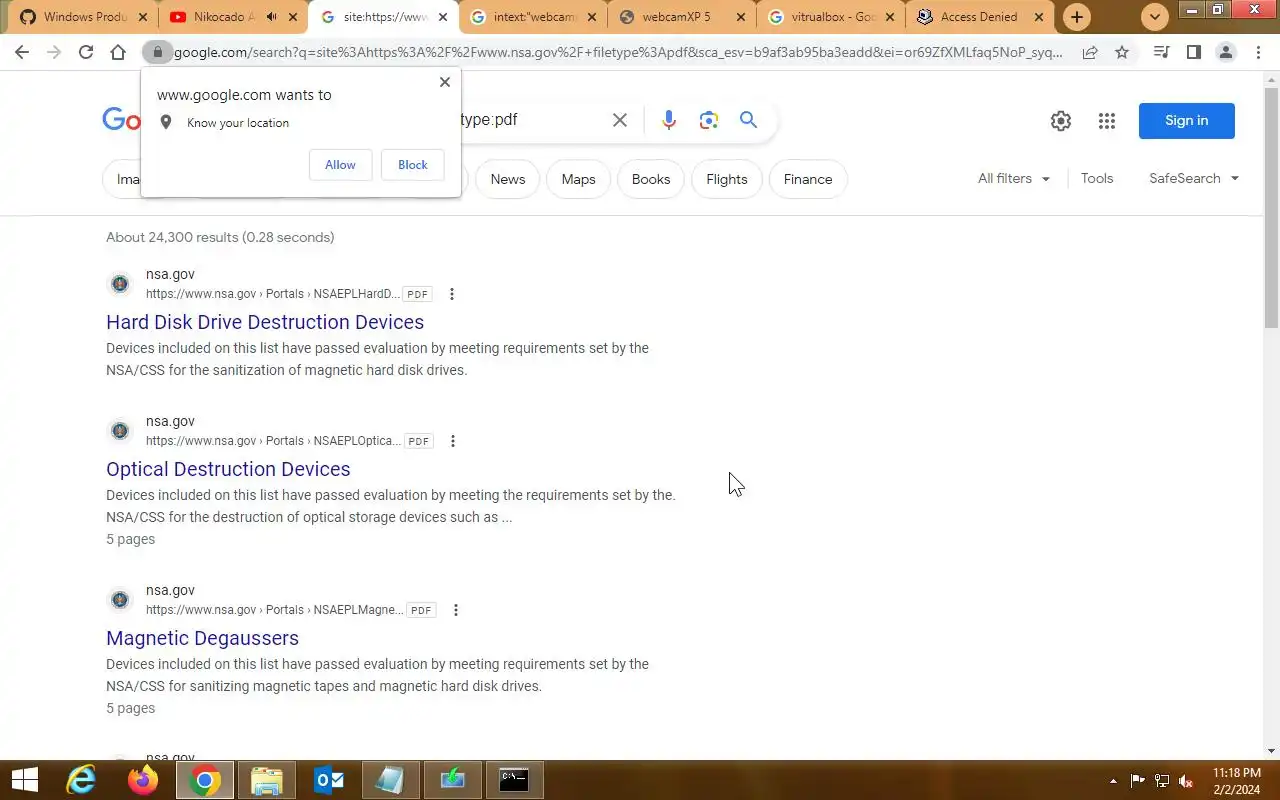This screenshot has width=1280, height=800.
Task: Expand the SafeSearch dropdown
Action: 1194,178
